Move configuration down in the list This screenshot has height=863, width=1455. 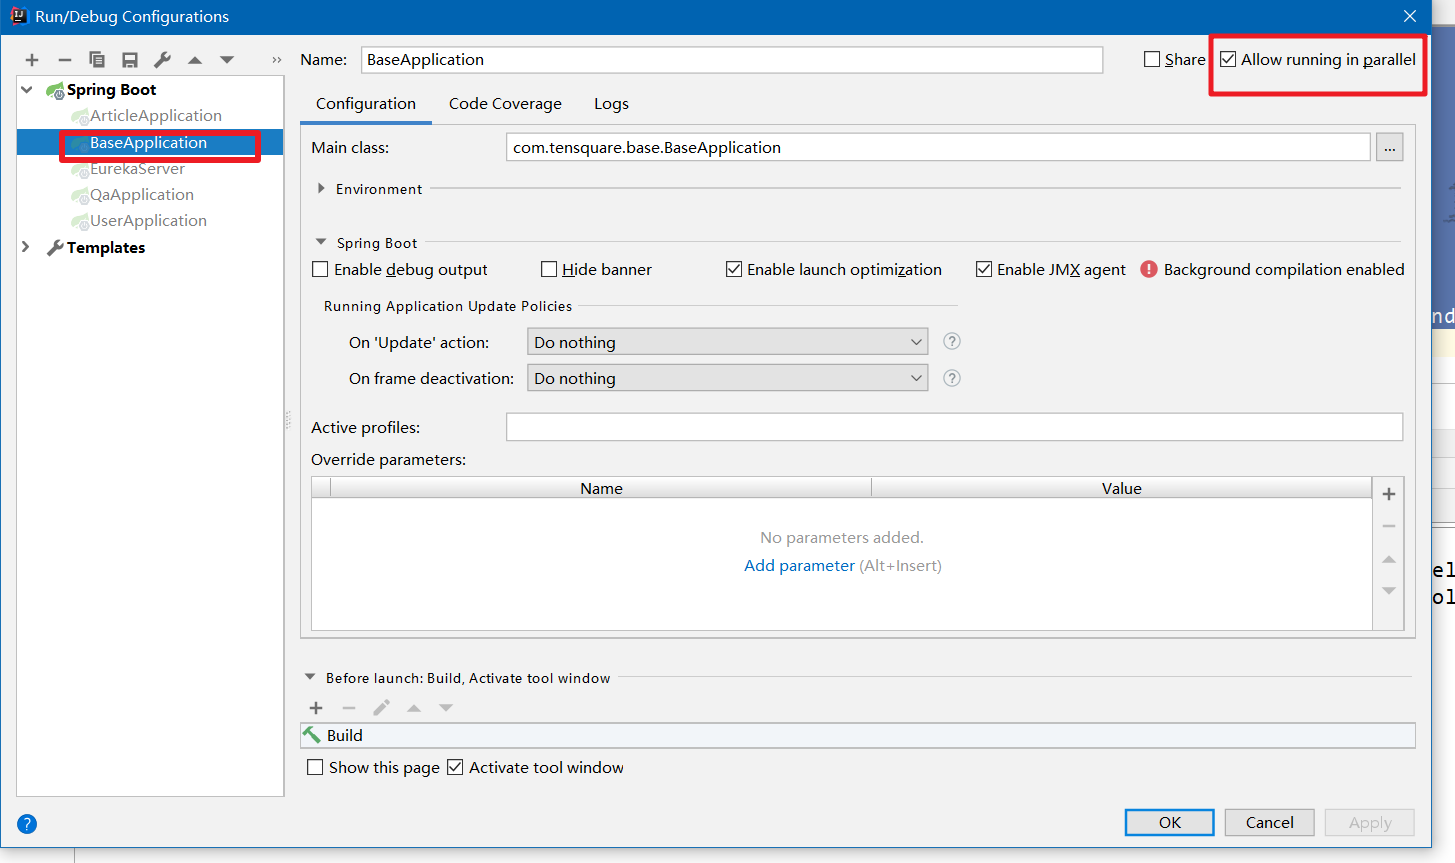click(x=227, y=60)
